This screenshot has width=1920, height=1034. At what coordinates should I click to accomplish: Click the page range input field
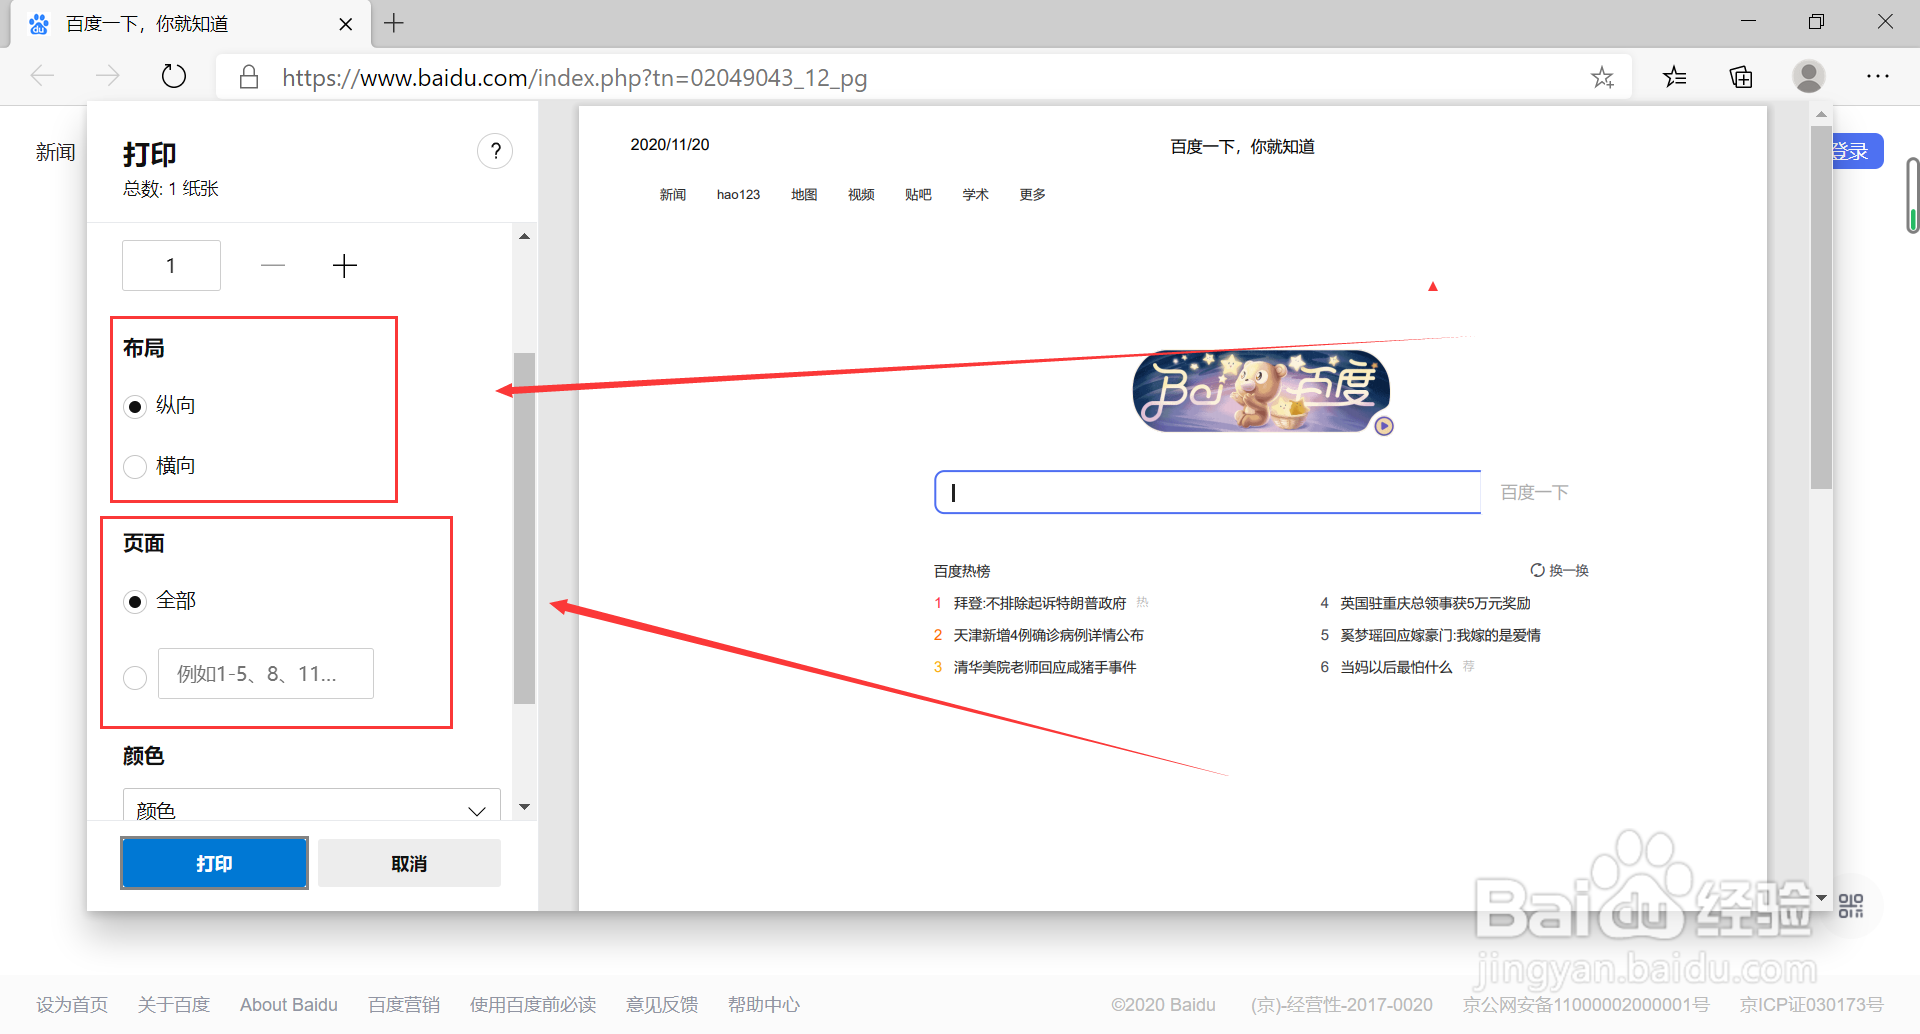tap(266, 674)
